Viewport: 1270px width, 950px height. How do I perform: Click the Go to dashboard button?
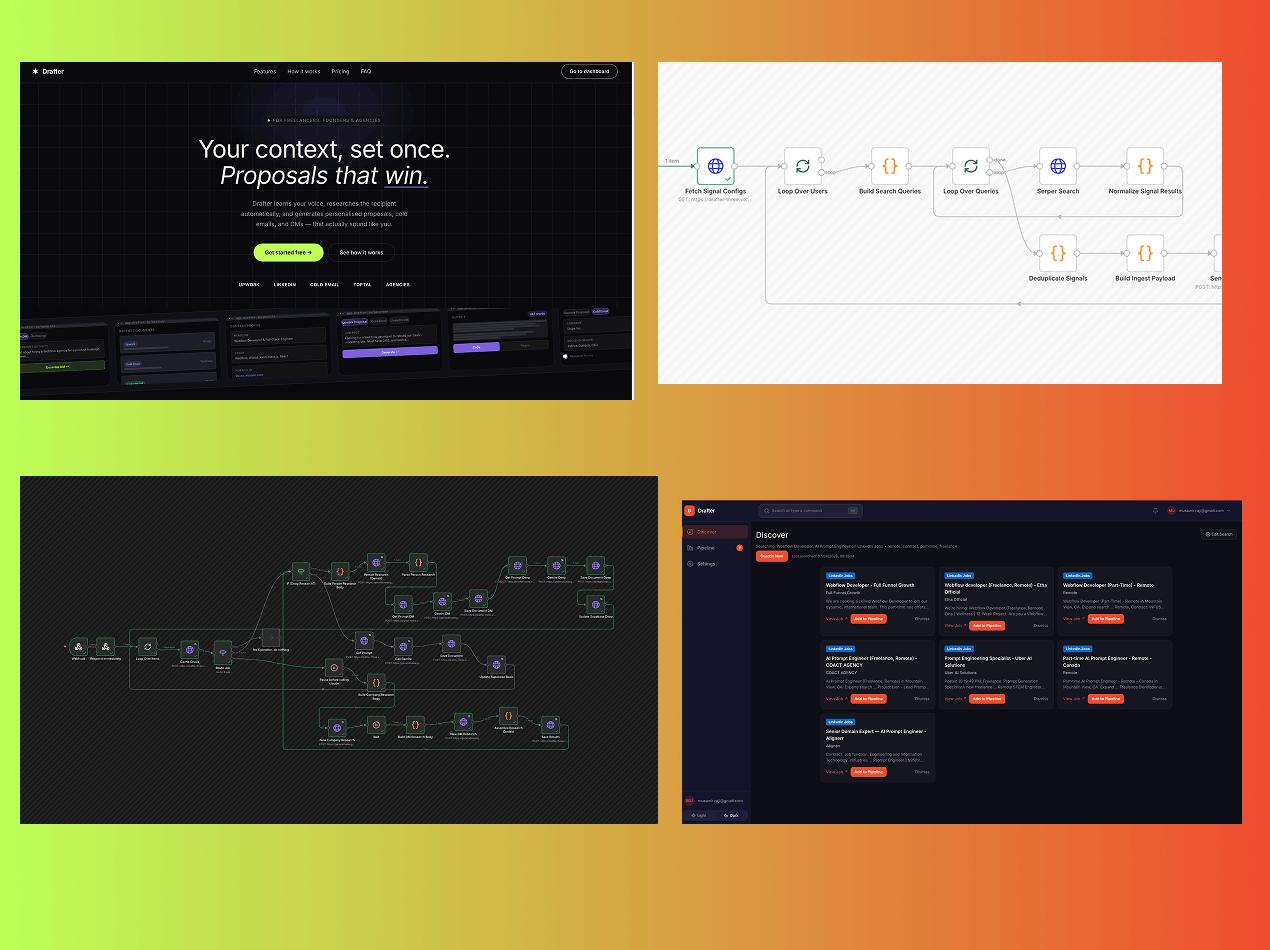(589, 72)
